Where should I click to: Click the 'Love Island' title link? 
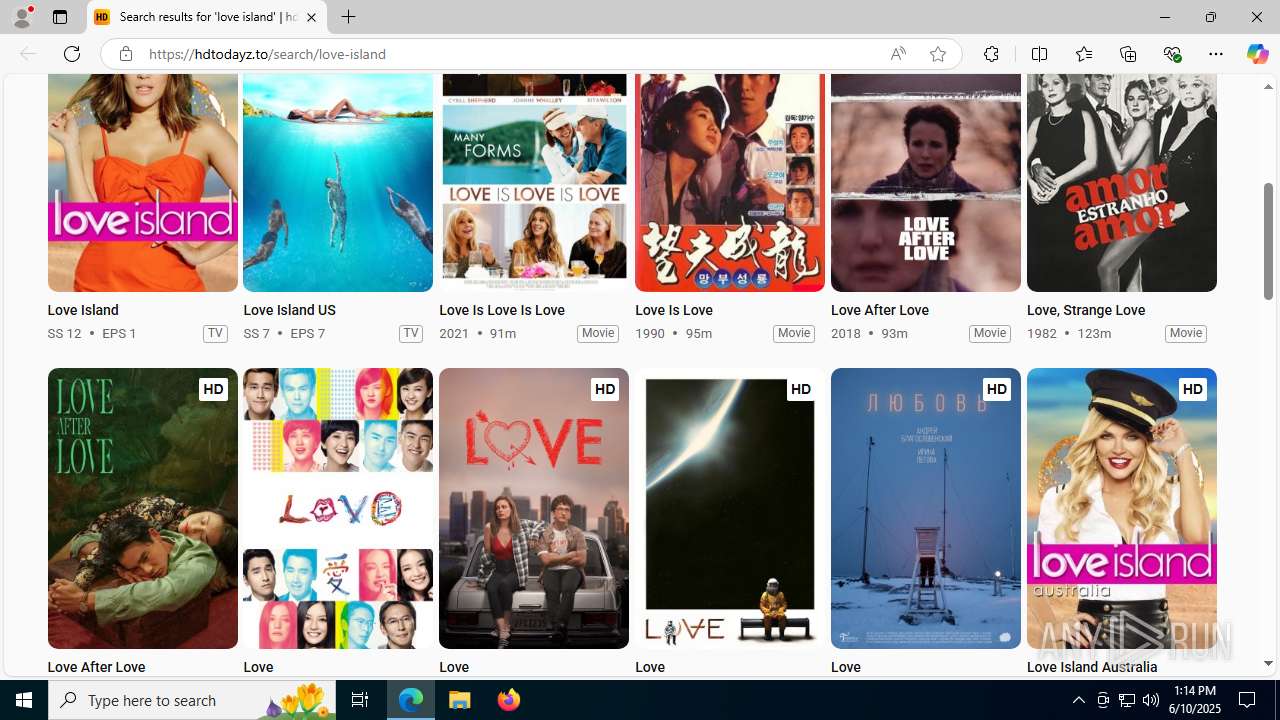pyautogui.click(x=83, y=310)
